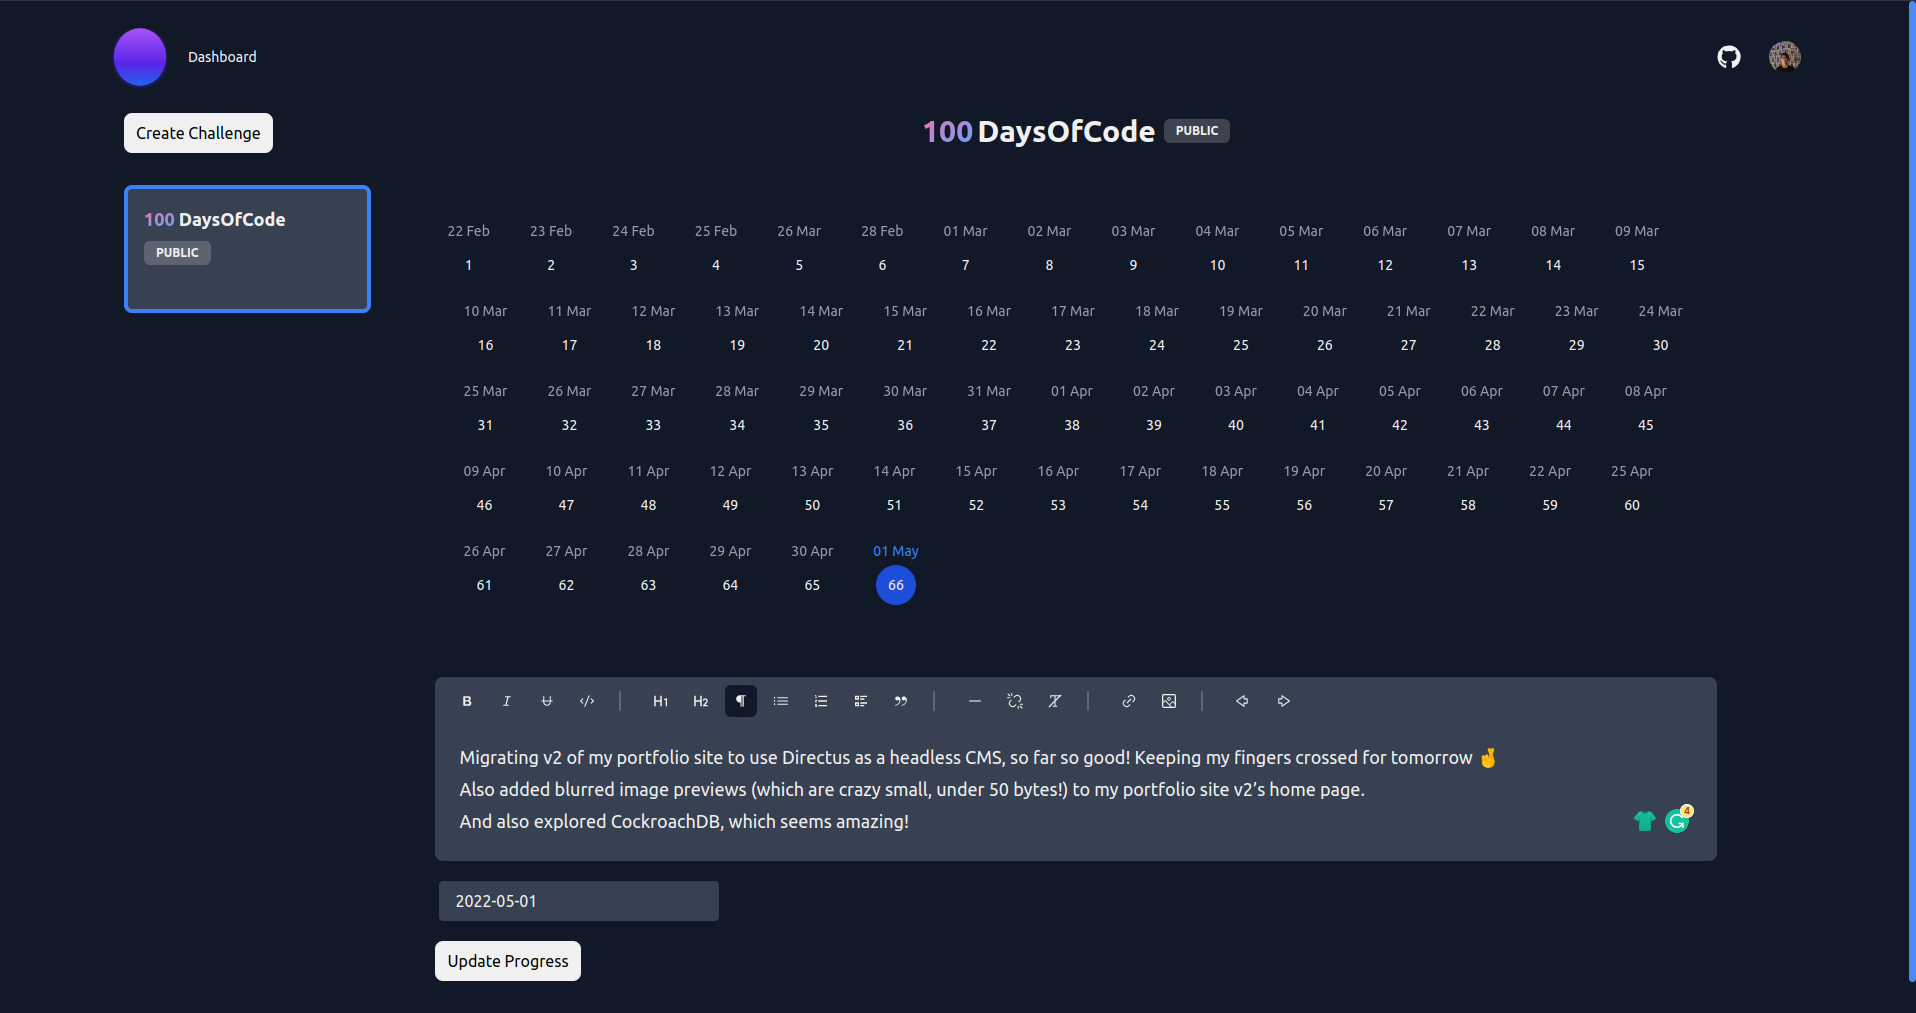The height and width of the screenshot is (1013, 1916).
Task: Undo the last editor change
Action: tap(1243, 701)
